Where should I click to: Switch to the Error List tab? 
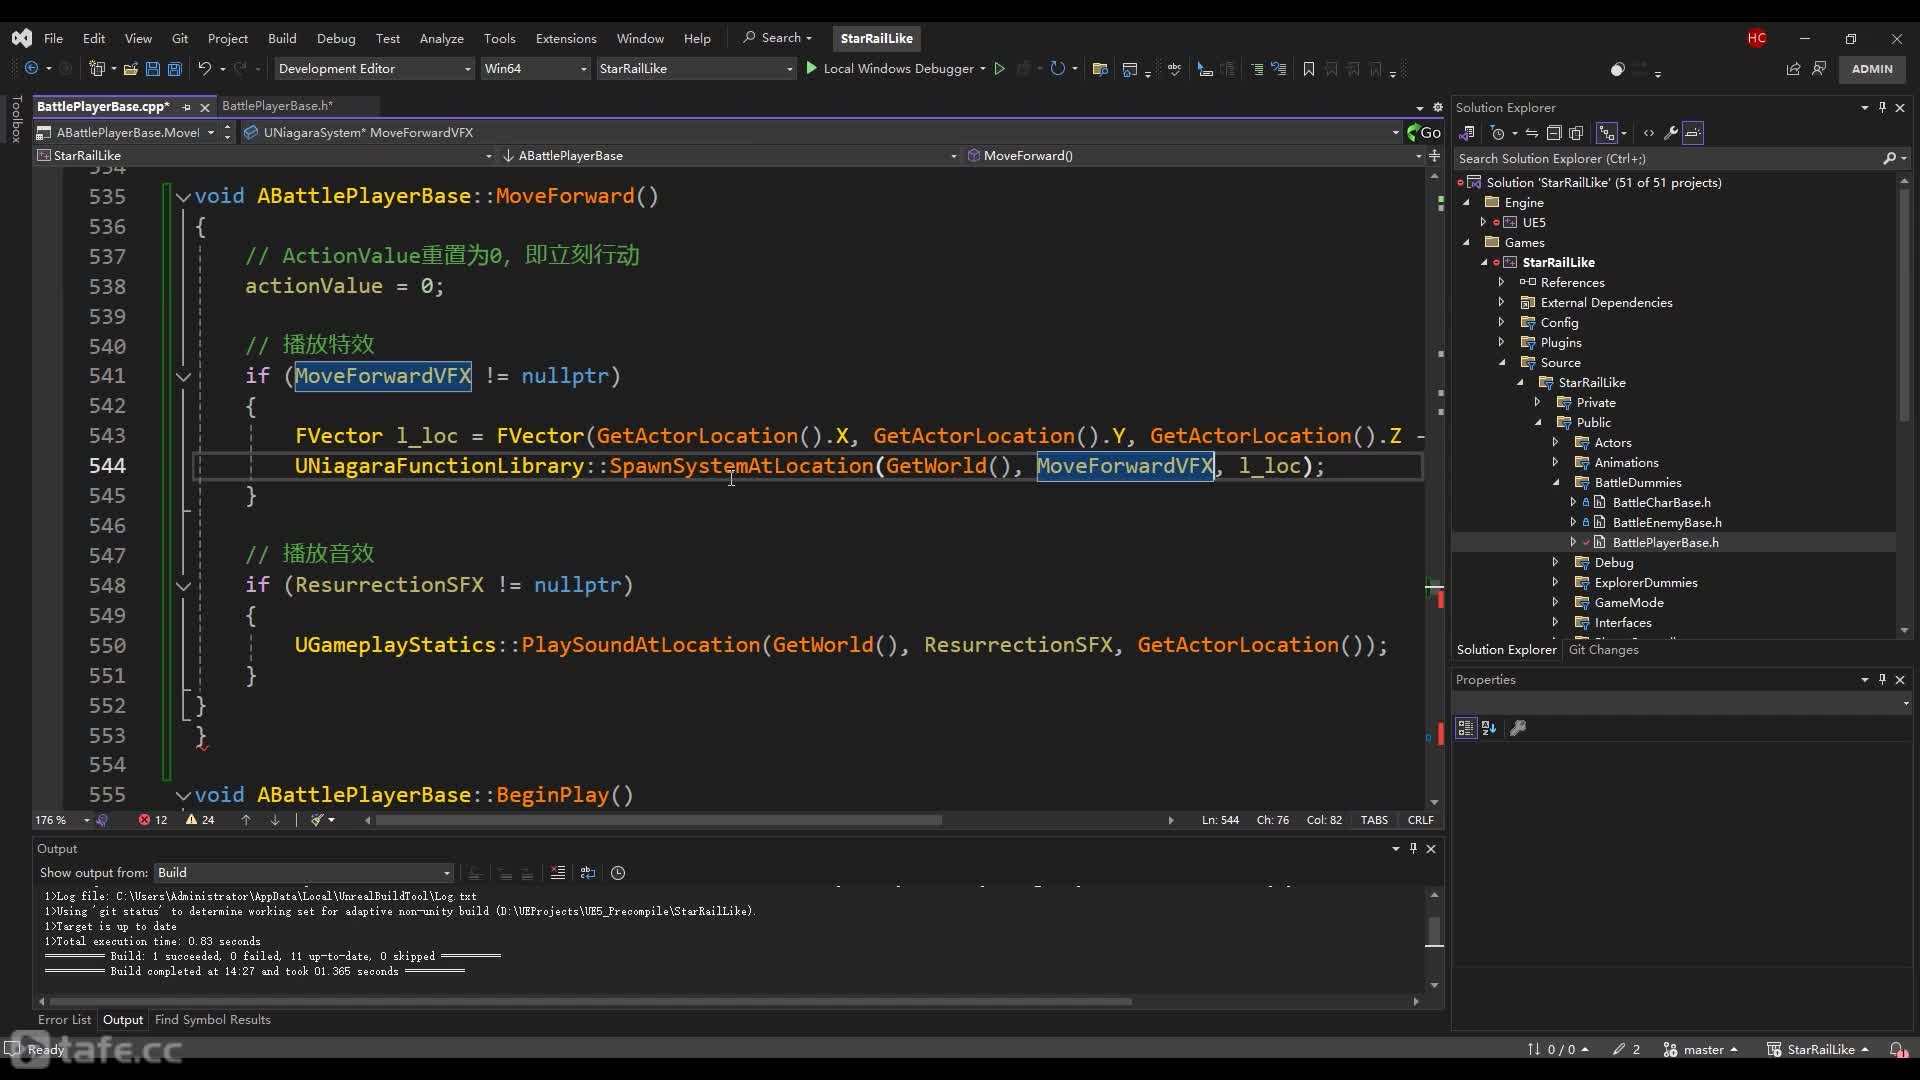(64, 1020)
